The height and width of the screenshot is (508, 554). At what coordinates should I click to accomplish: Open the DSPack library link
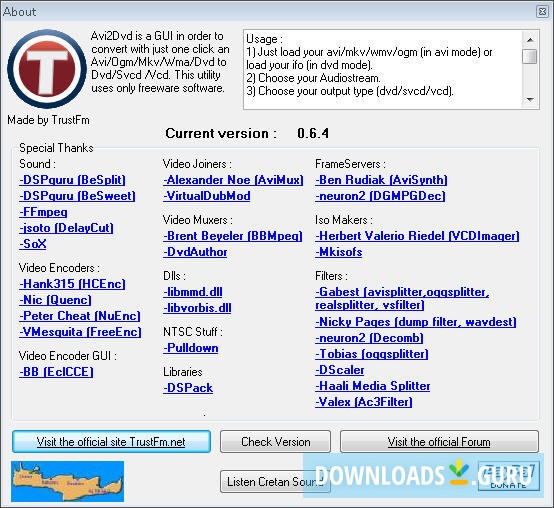188,388
